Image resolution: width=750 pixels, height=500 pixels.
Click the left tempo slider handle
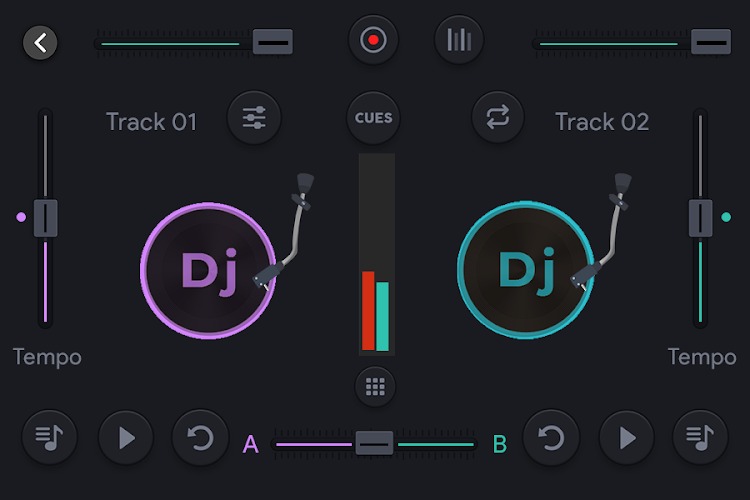(x=45, y=218)
